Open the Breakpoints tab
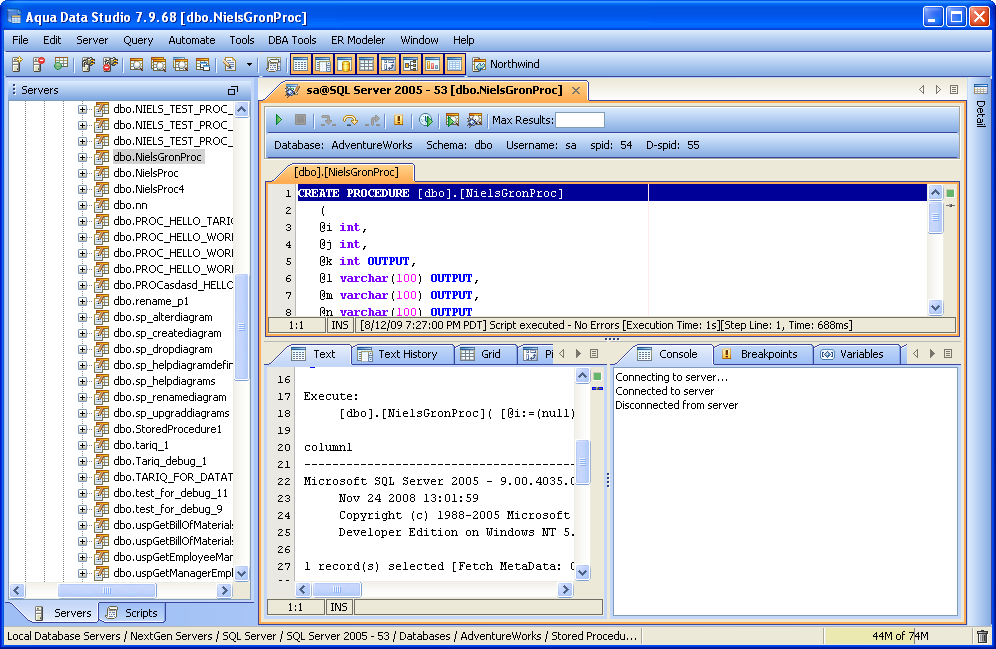996x649 pixels. (768, 354)
